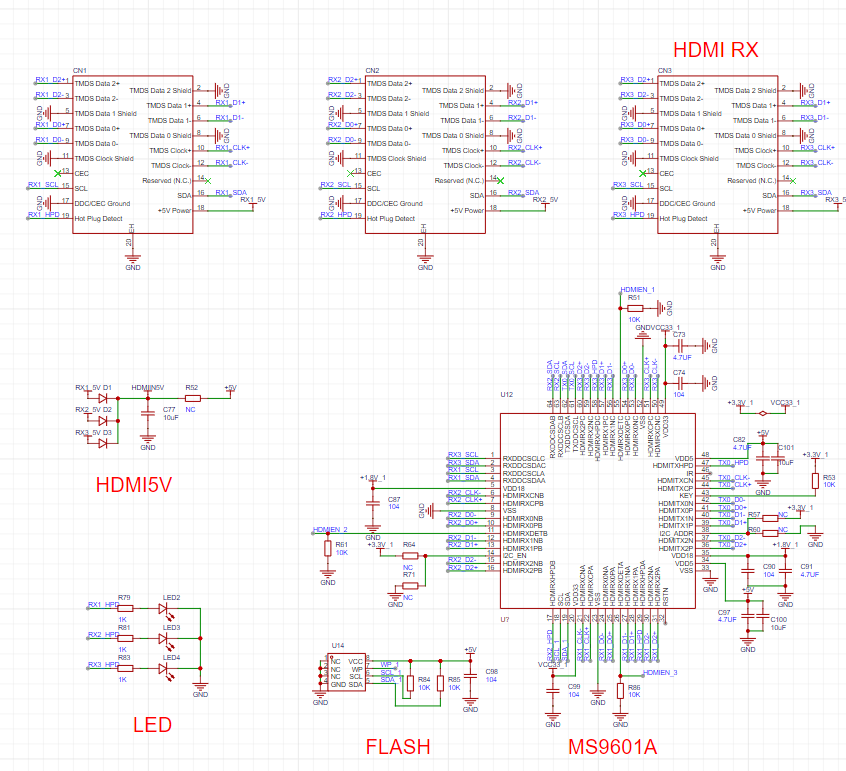
Task: Select the R53 10K resistor below +3.3V_1
Action: 815,481
